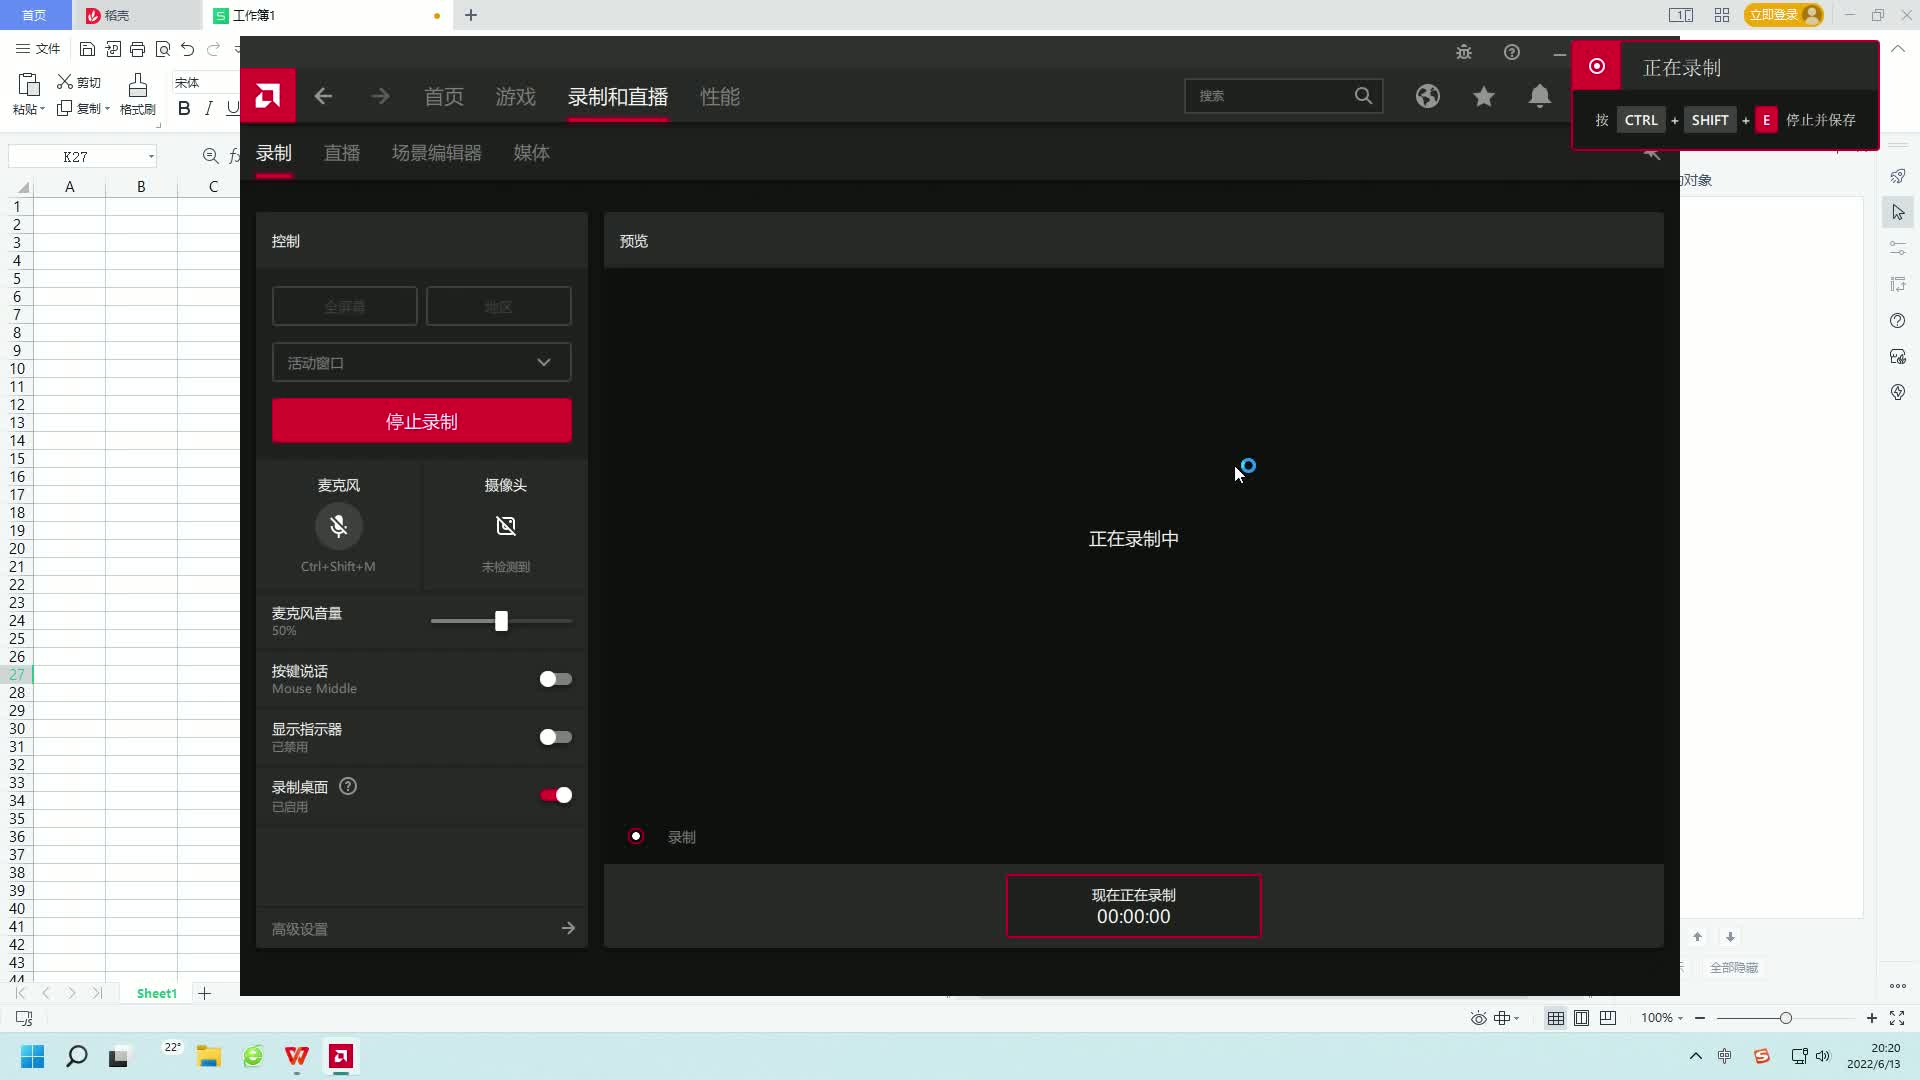The height and width of the screenshot is (1080, 1920).
Task: Switch to the 直播 sub-tab
Action: click(x=342, y=153)
